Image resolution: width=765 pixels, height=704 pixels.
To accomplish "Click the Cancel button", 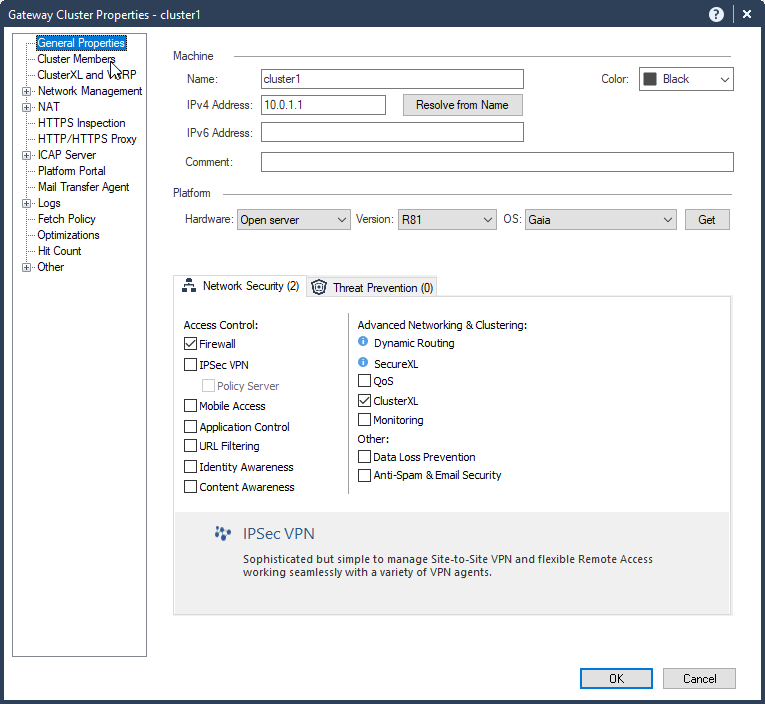I will click(699, 679).
